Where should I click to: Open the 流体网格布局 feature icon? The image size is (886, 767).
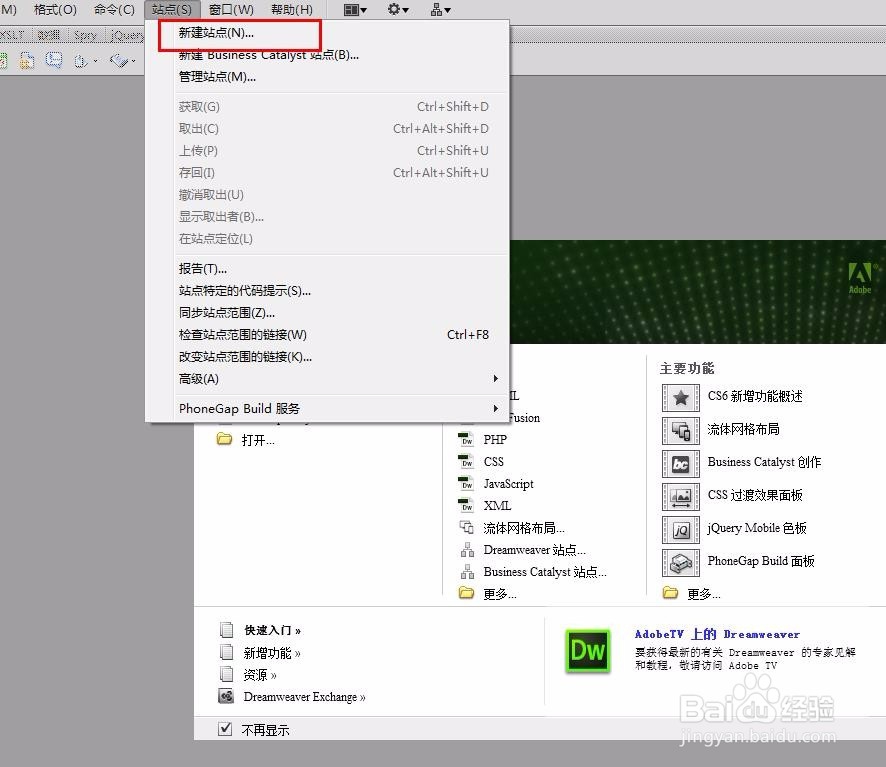pyautogui.click(x=681, y=429)
